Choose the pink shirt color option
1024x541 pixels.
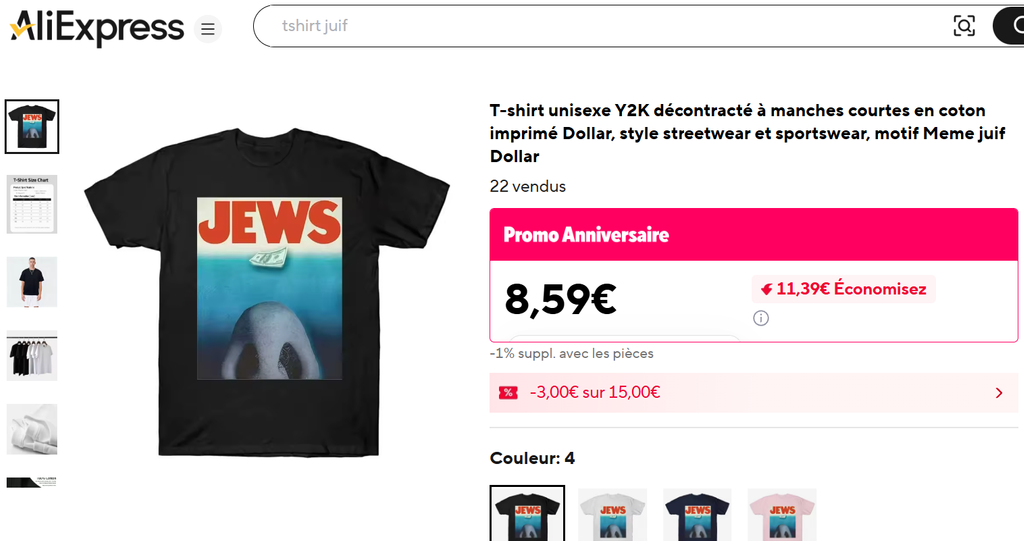coord(782,515)
